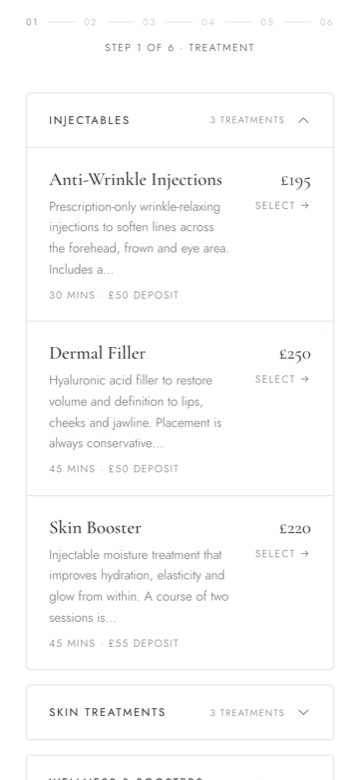Collapse the Injectables section chevron
360x780 pixels.
[x=303, y=120]
